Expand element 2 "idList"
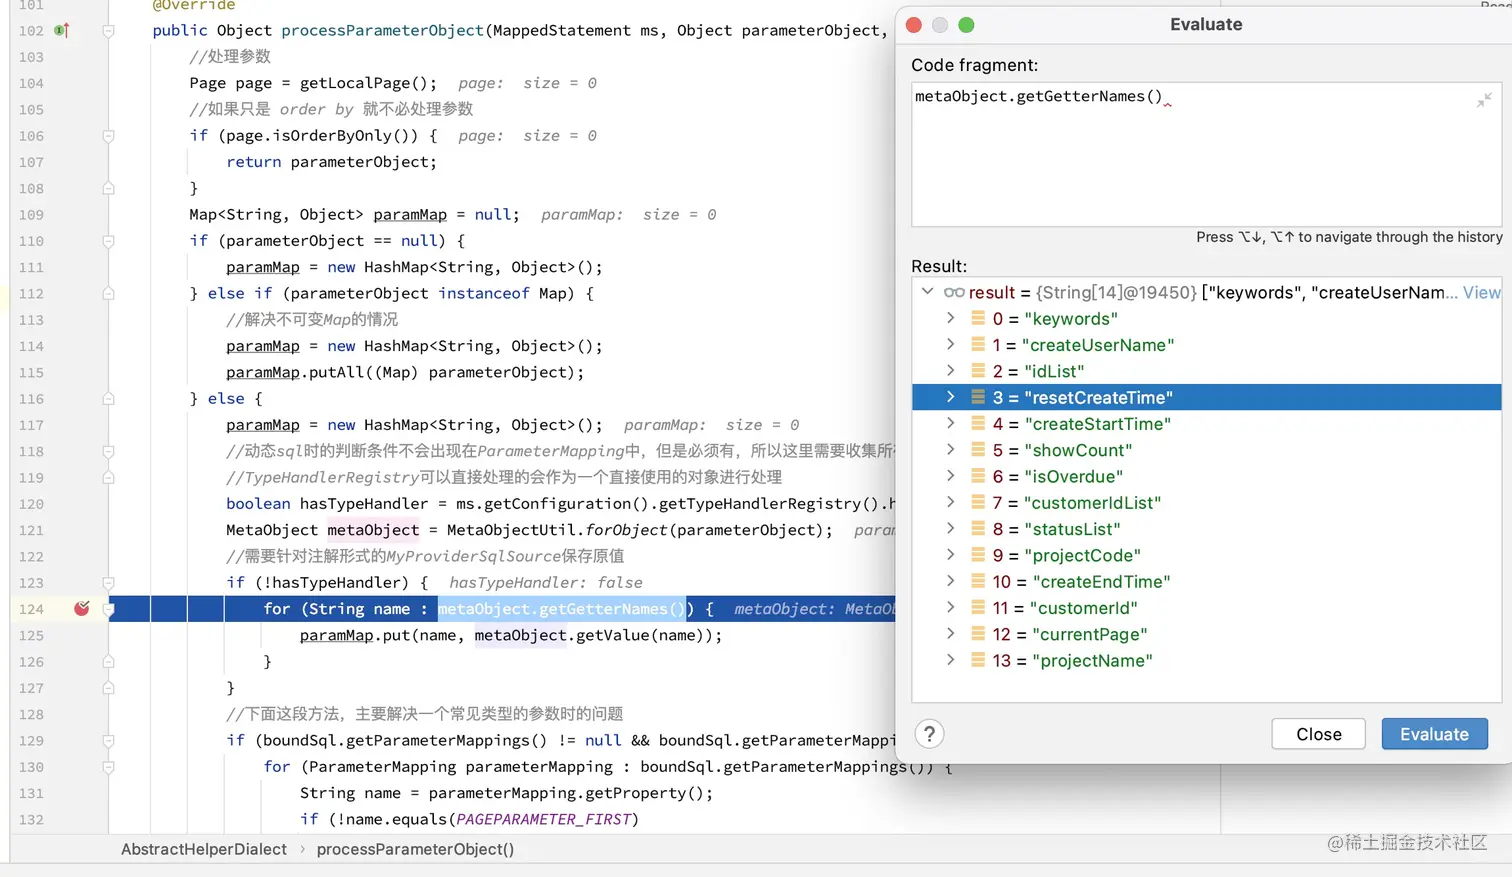Screen dimensions: 1512x877 [950, 370]
